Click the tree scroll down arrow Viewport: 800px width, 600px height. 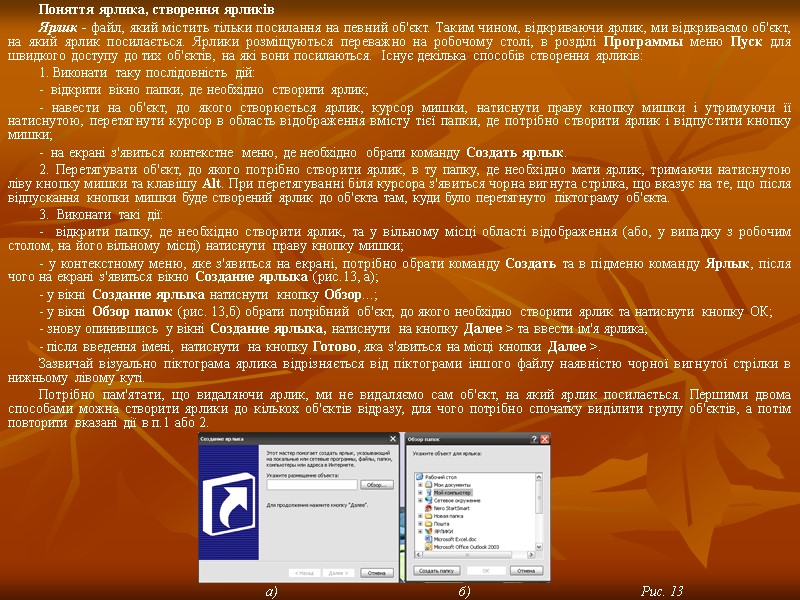539,547
